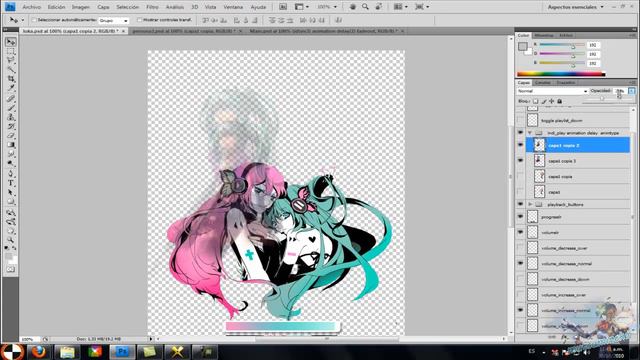Screen dimensions: 640x360
Task: Select the Rectangular Marquee tool
Action: point(11,51)
